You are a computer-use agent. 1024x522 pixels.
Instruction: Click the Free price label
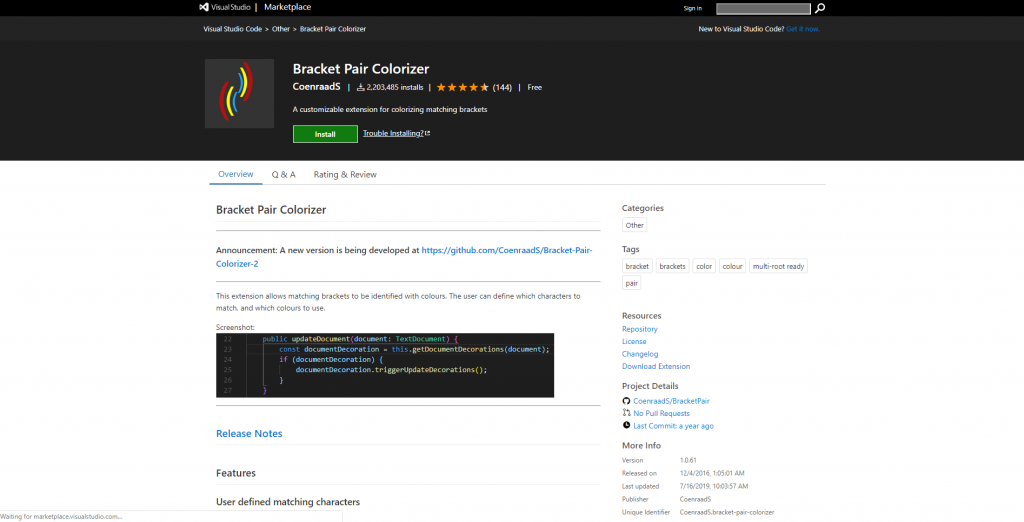534,88
